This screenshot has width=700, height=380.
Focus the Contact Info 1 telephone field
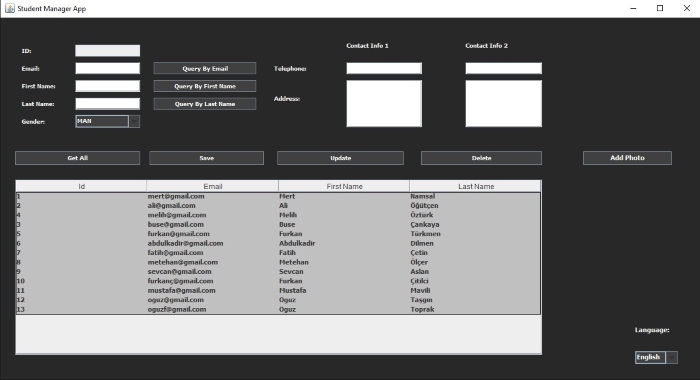pyautogui.click(x=384, y=68)
